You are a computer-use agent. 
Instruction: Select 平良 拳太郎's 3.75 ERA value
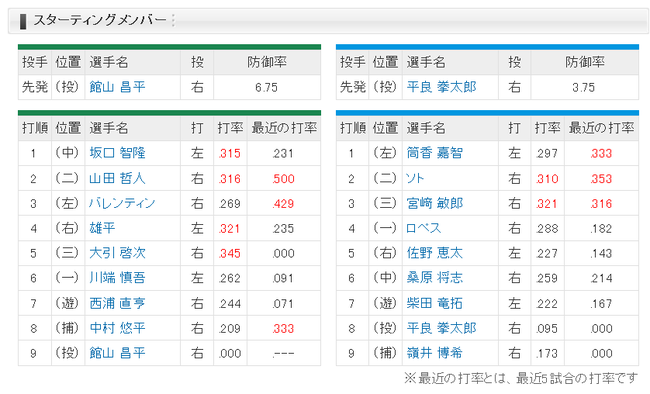tap(584, 88)
